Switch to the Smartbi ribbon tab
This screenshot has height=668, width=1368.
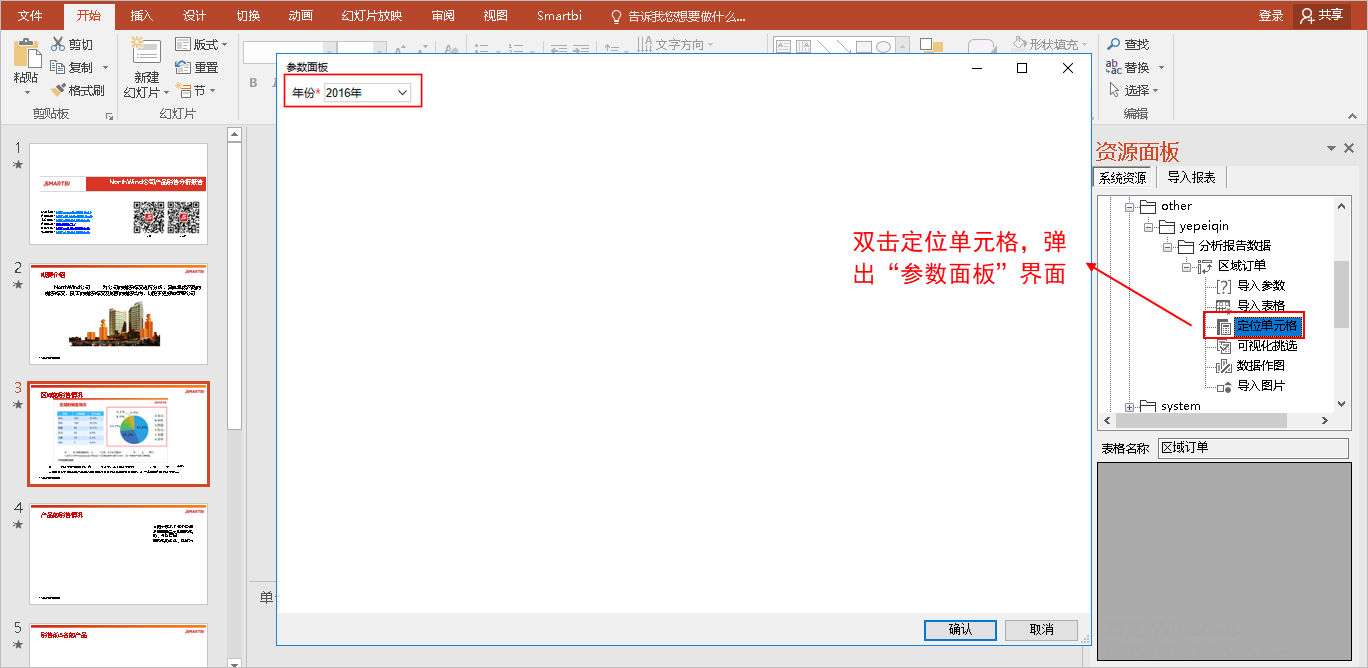coord(559,15)
